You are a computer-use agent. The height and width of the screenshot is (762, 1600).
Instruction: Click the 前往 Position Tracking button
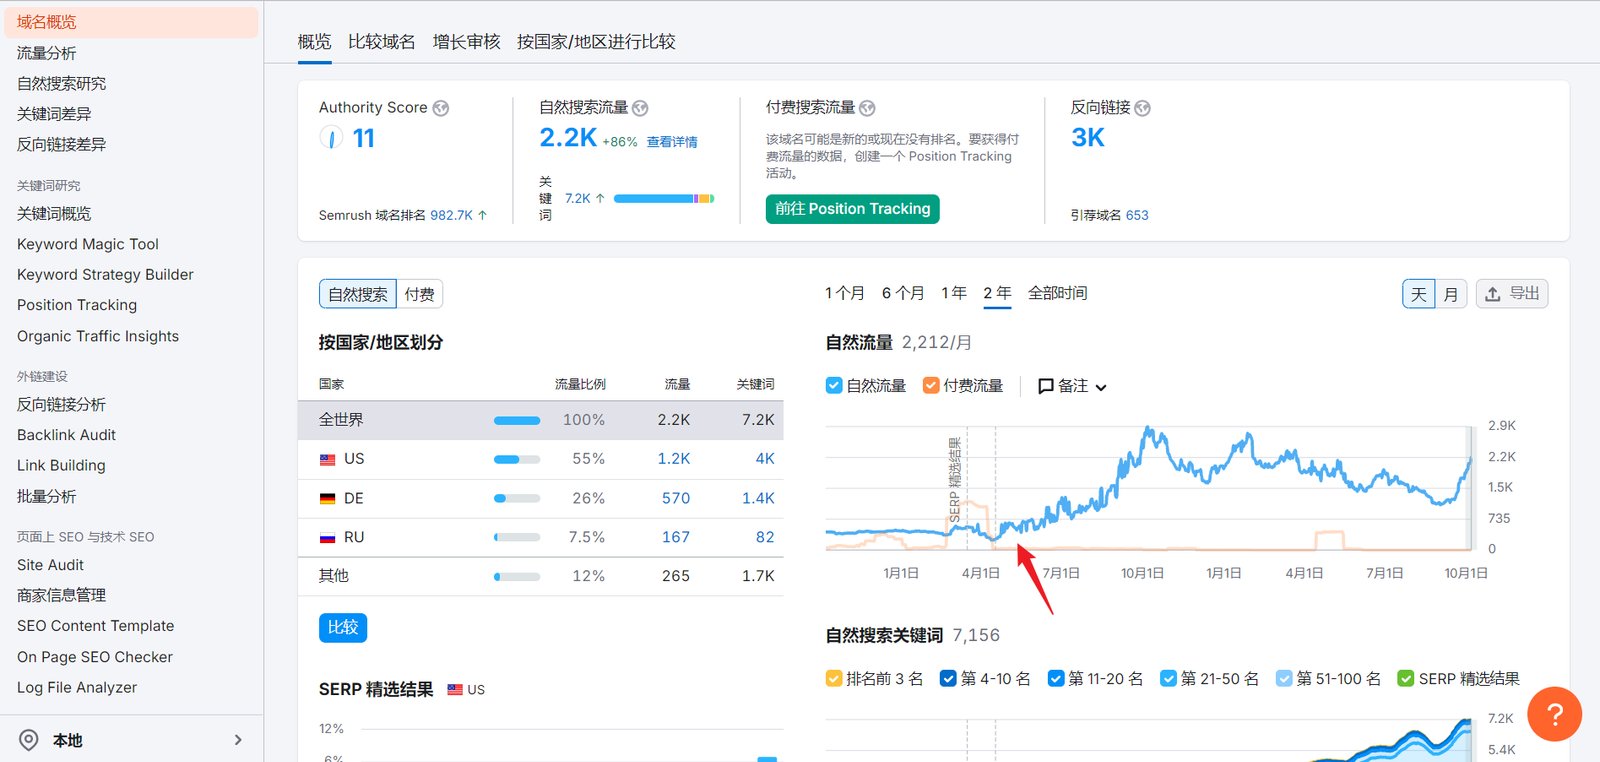point(853,209)
